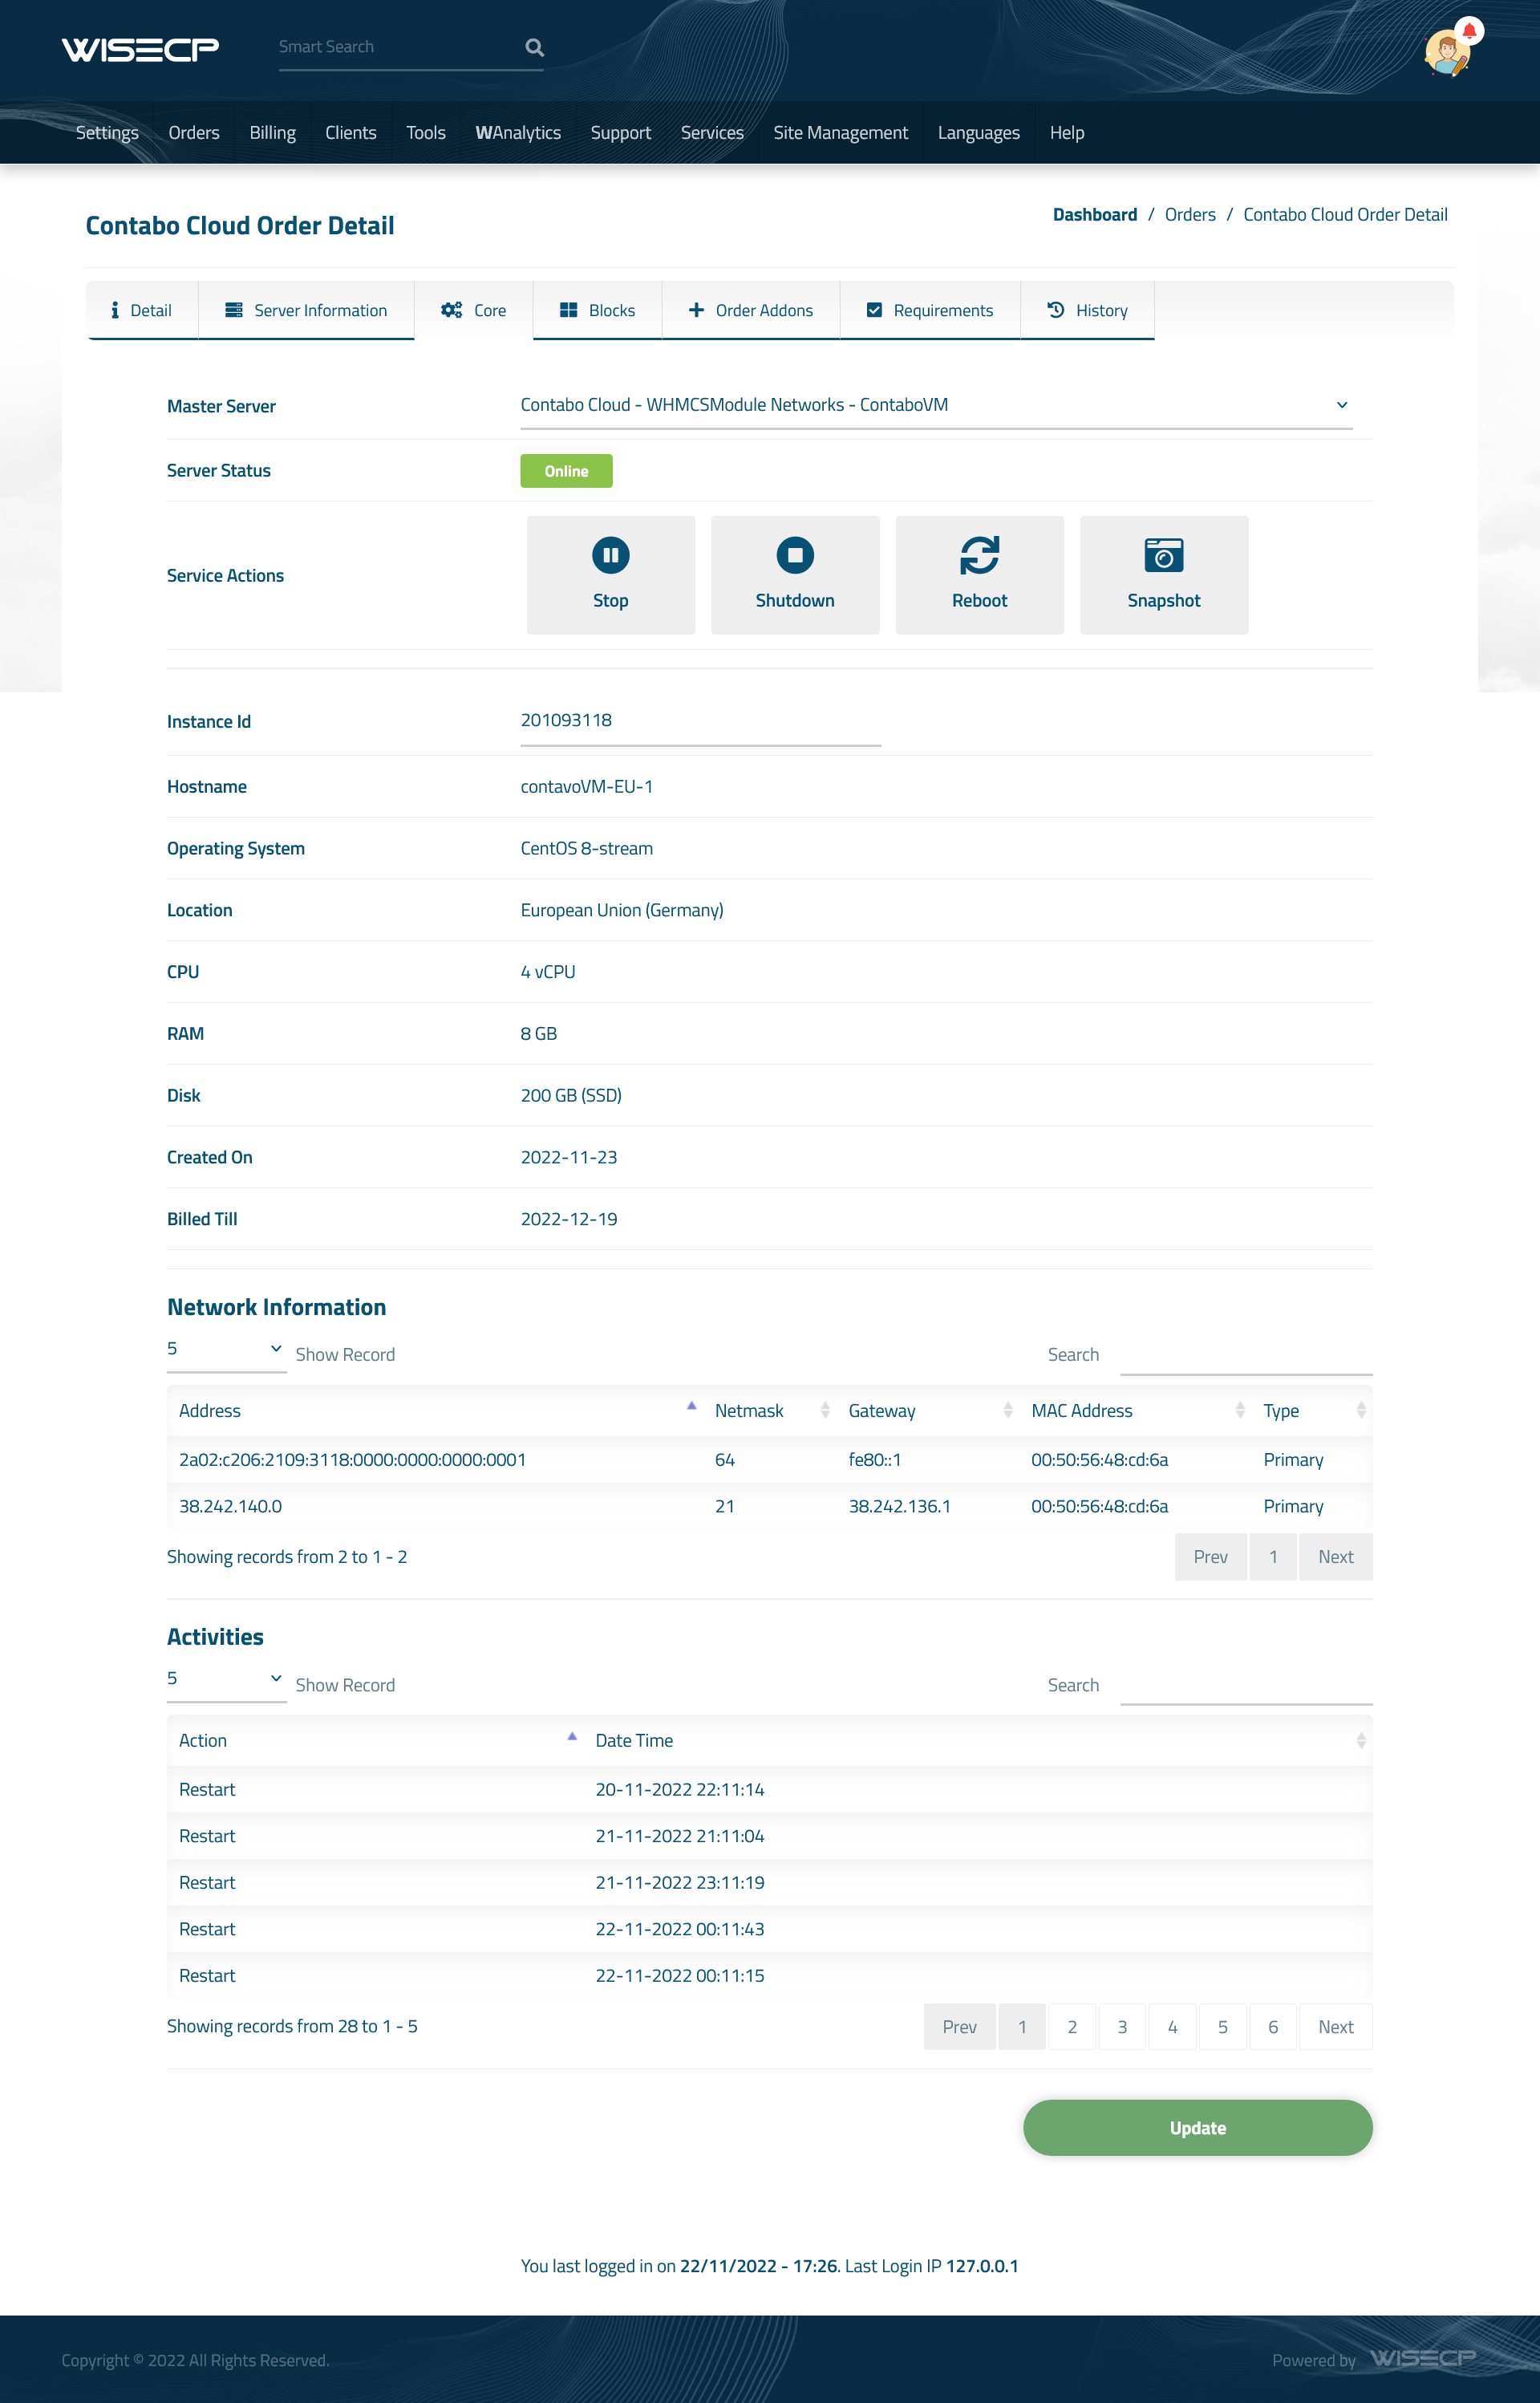Click hostname value contavoVM-EU-1
The image size is (1540, 2403).
click(x=587, y=786)
